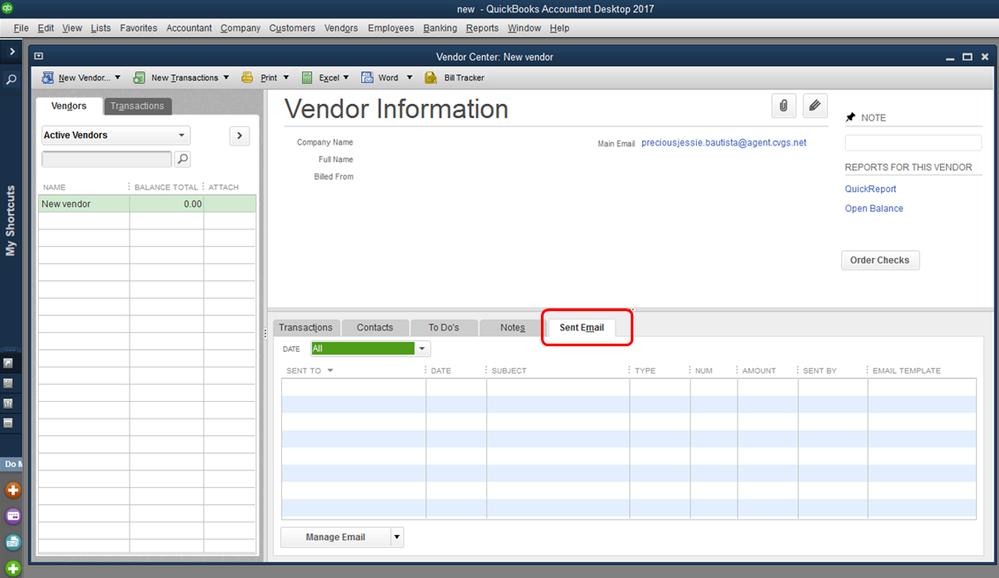This screenshot has width=999, height=578.
Task: Click the purple card icon in left bar
Action: 13,516
